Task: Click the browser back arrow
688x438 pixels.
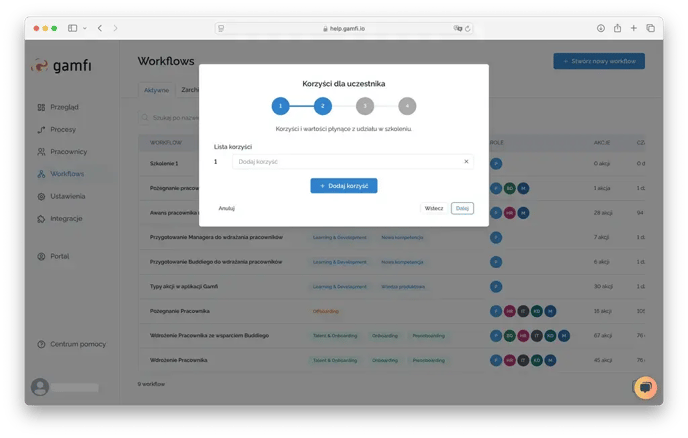Action: pyautogui.click(x=100, y=28)
